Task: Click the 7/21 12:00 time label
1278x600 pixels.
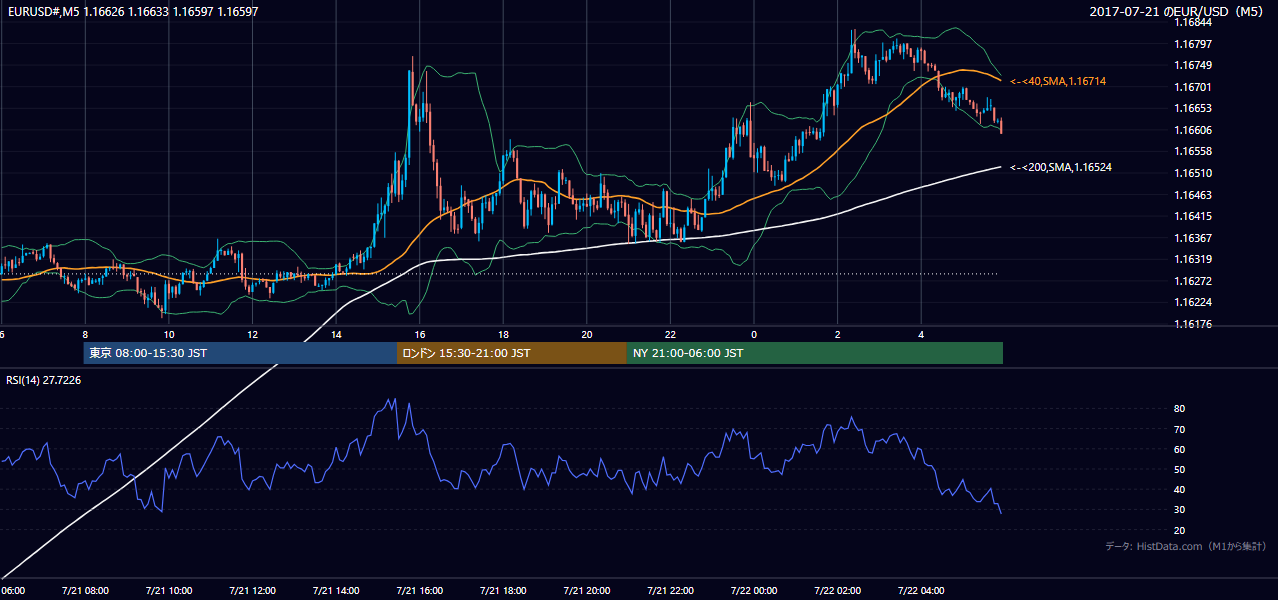Action: [x=252, y=590]
